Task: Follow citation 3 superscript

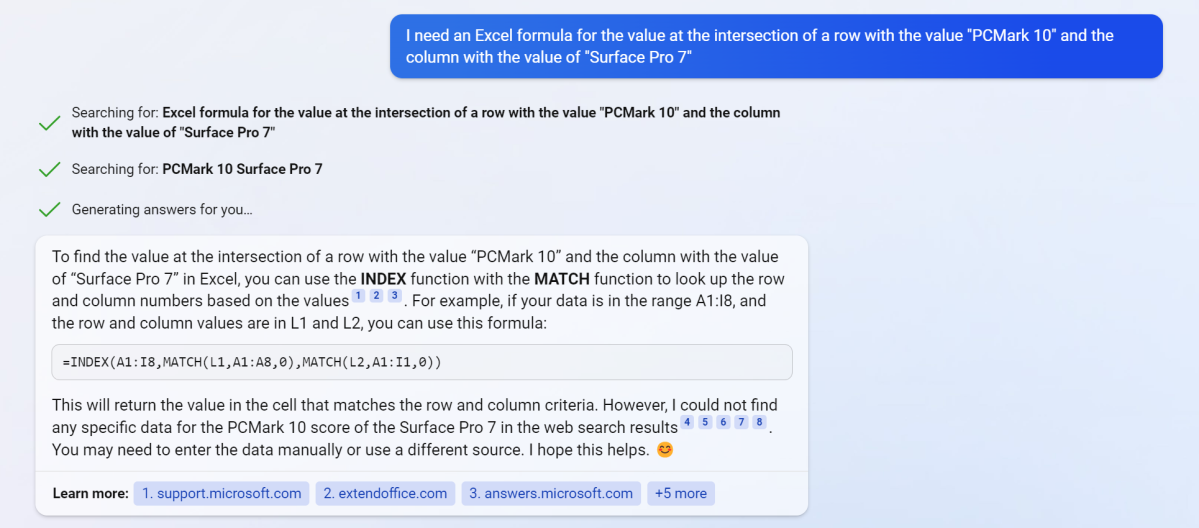Action: tap(395, 296)
